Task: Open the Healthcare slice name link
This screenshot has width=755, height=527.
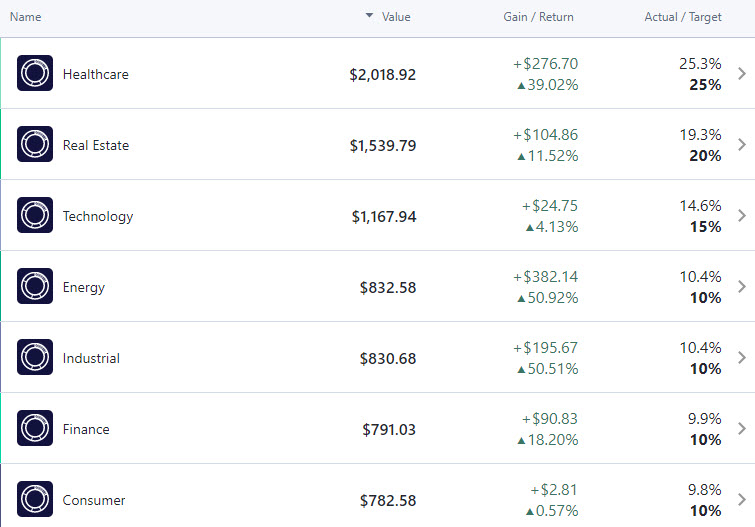Action: pyautogui.click(x=96, y=74)
